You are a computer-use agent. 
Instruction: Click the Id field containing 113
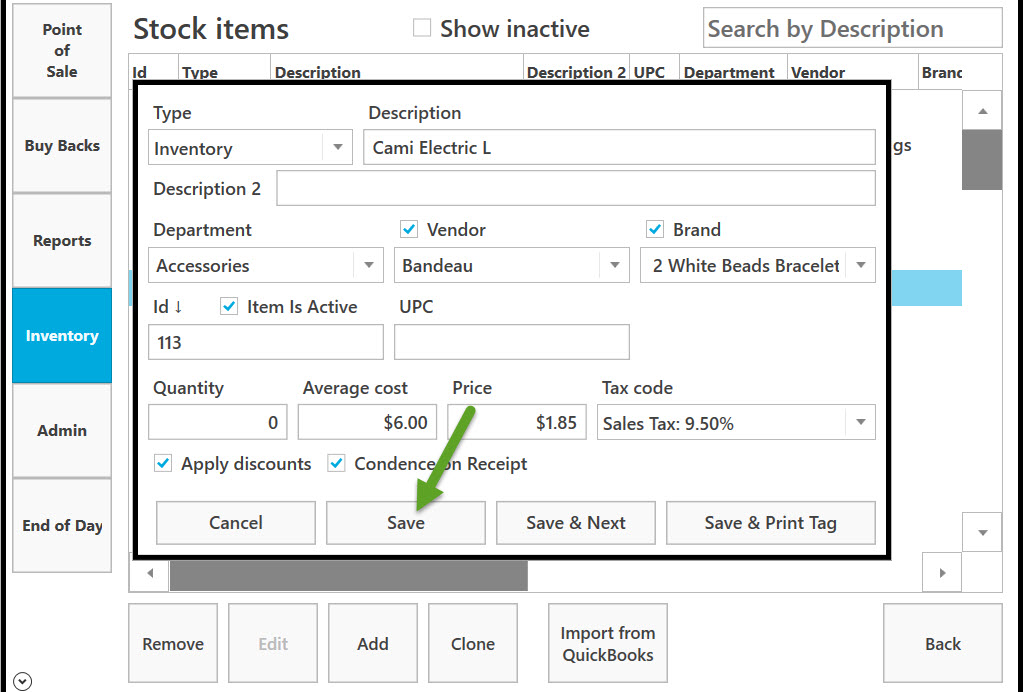point(266,342)
